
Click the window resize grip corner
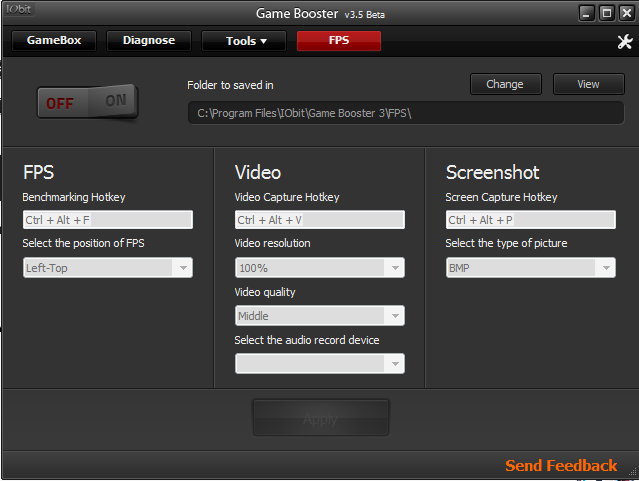pos(633,472)
